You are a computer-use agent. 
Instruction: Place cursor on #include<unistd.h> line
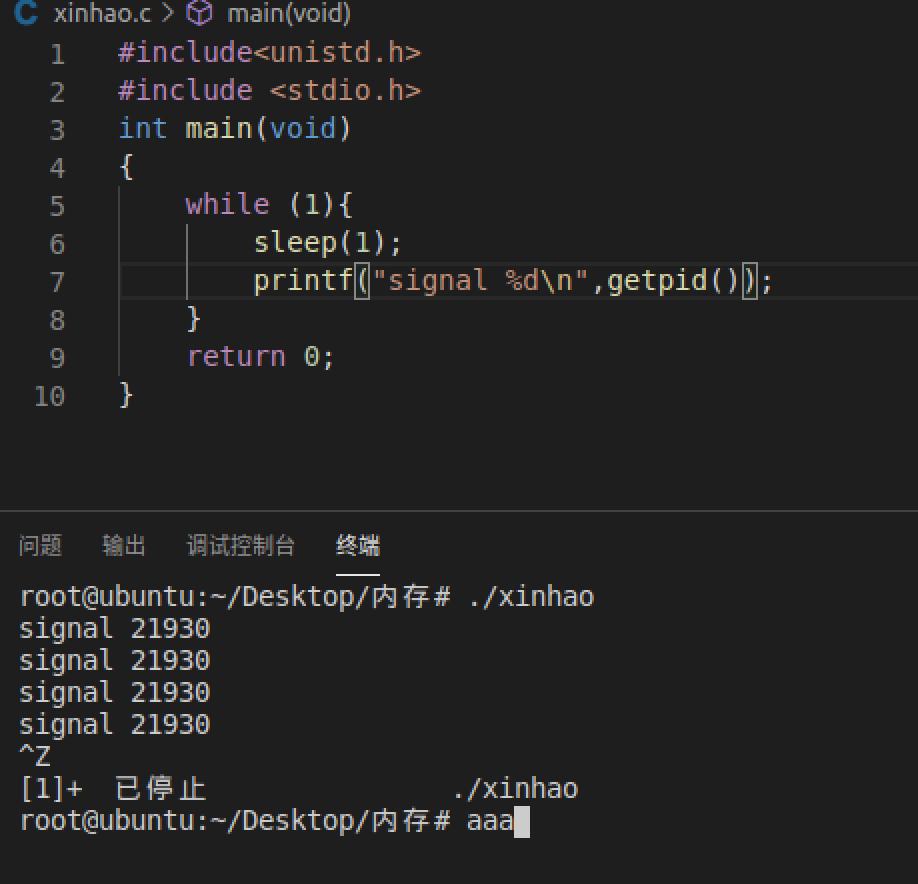[269, 53]
